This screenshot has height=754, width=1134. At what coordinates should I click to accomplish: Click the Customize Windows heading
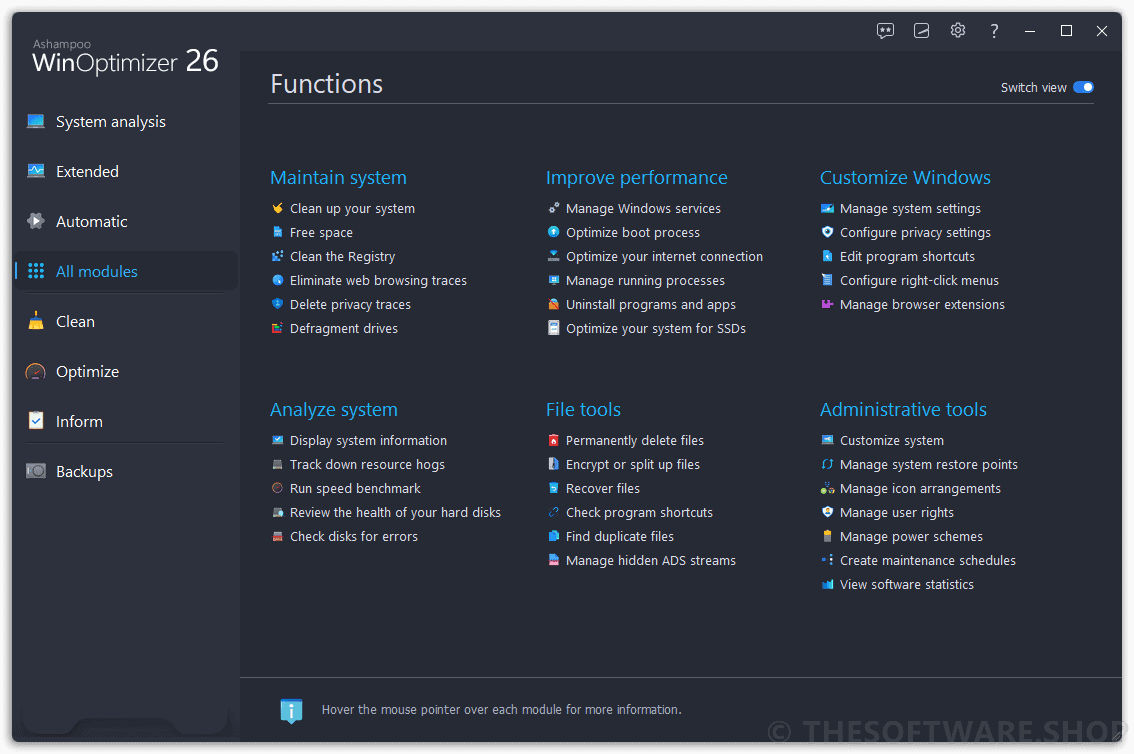(x=905, y=178)
